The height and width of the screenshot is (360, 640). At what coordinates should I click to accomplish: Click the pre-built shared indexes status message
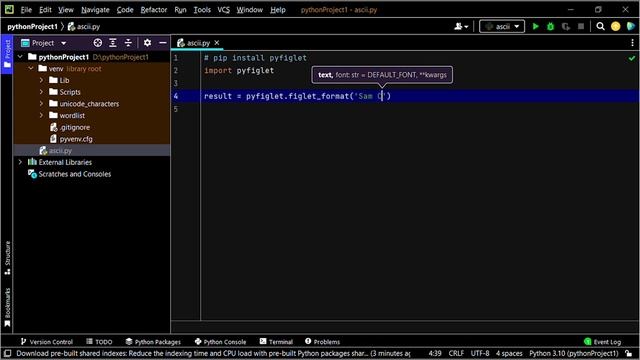point(213,353)
